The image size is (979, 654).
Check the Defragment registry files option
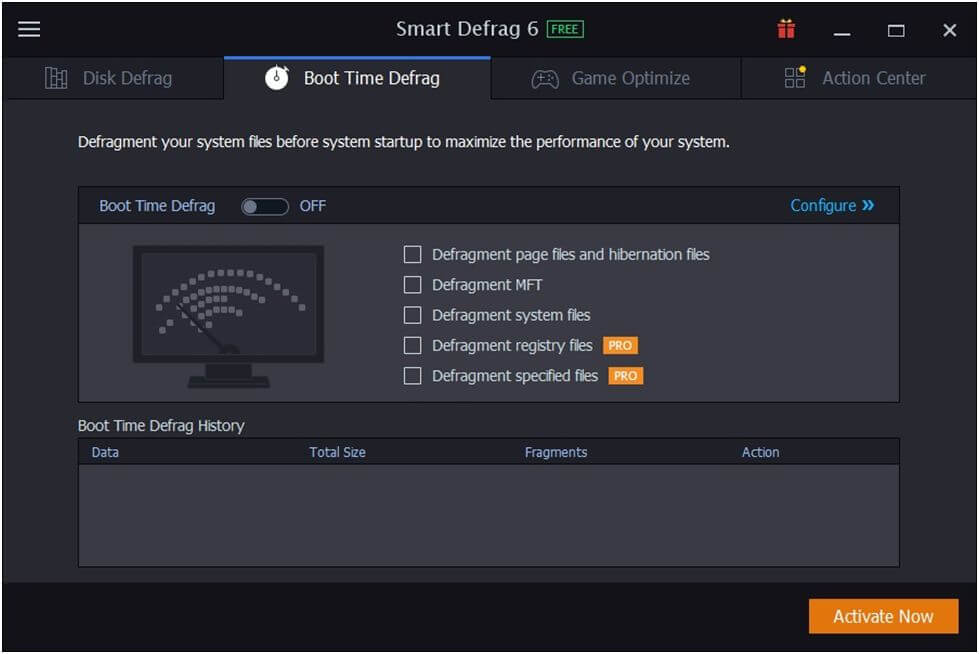pos(412,345)
